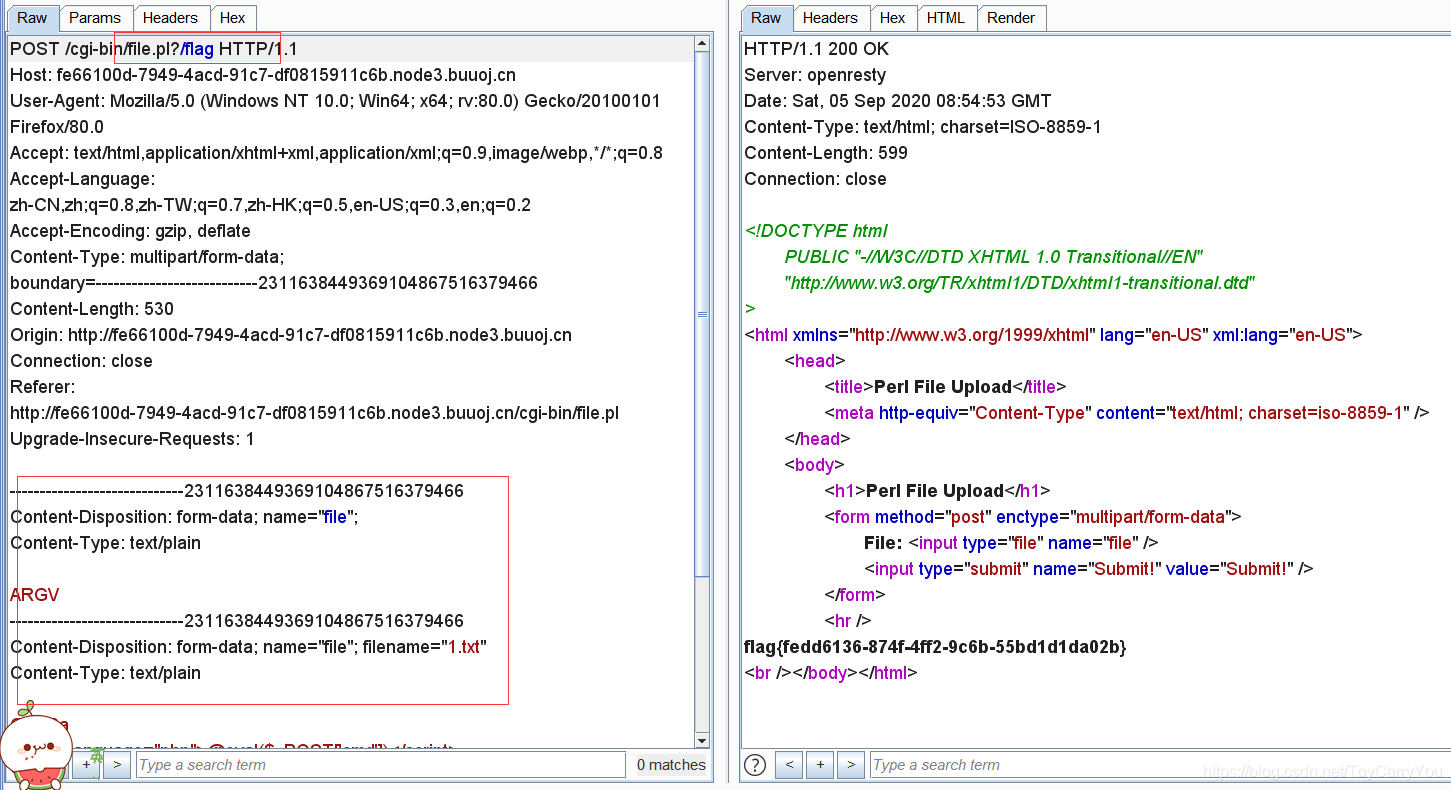1451x790 pixels.
Task: Click the response 'Connection: close' header
Action: coord(815,179)
